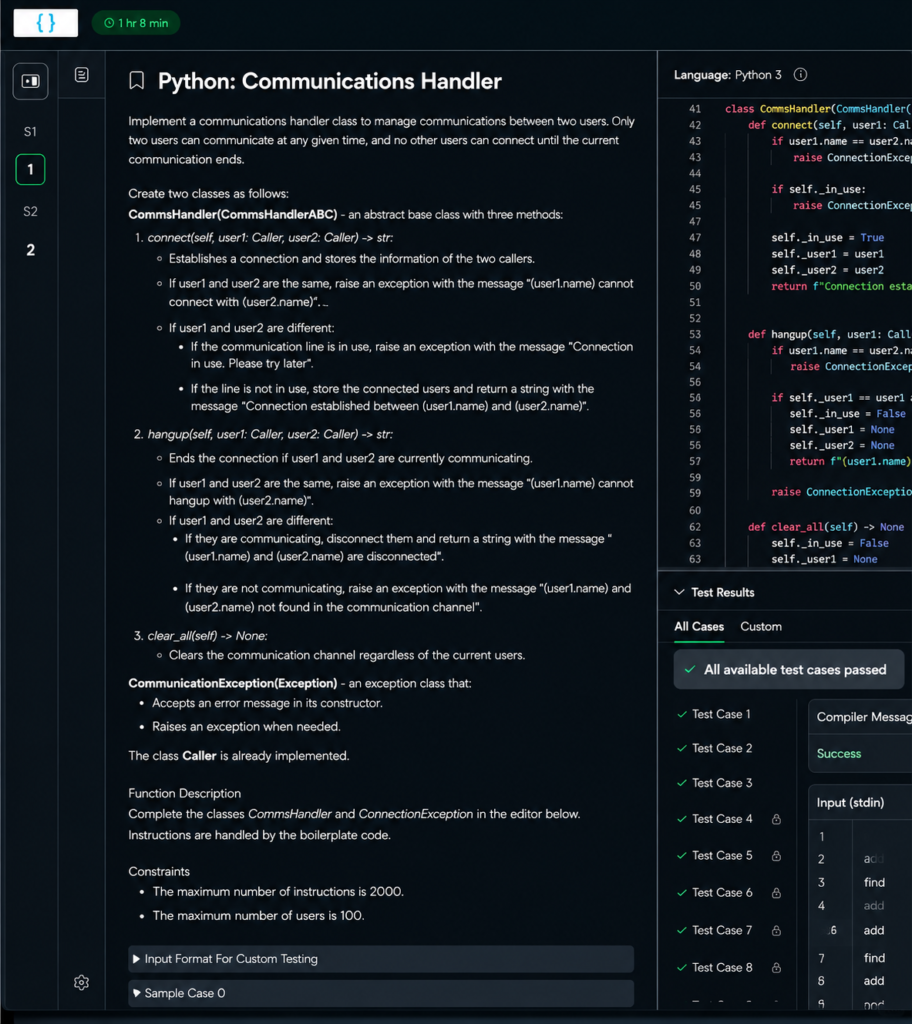Open Test Case 3 result
Image resolution: width=912 pixels, height=1024 pixels.
click(x=714, y=783)
